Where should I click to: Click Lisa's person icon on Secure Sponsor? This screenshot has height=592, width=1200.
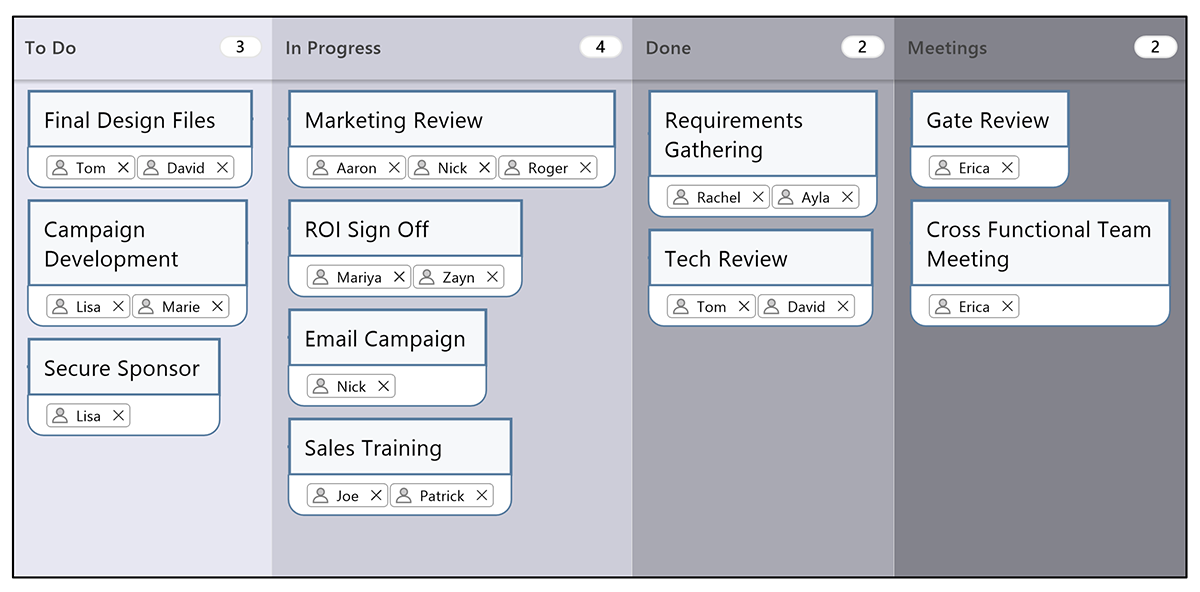[60, 416]
